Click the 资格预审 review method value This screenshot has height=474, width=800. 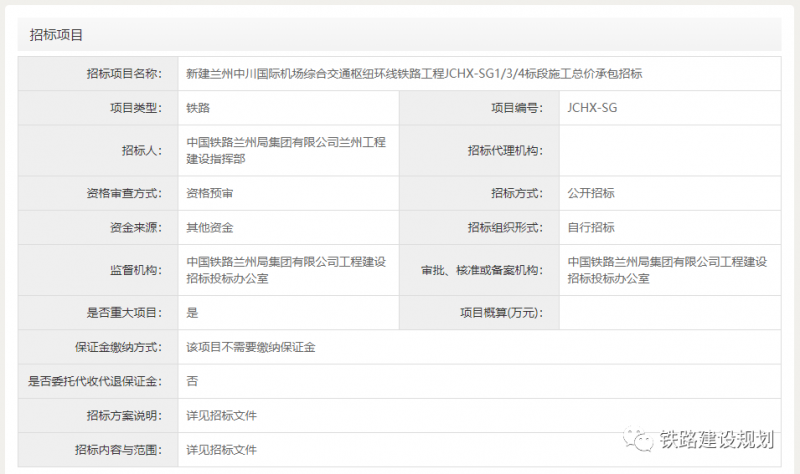pyautogui.click(x=210, y=193)
